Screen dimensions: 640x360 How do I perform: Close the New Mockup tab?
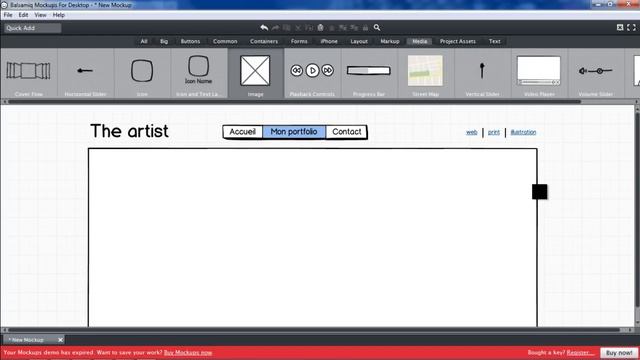[x=60, y=340]
